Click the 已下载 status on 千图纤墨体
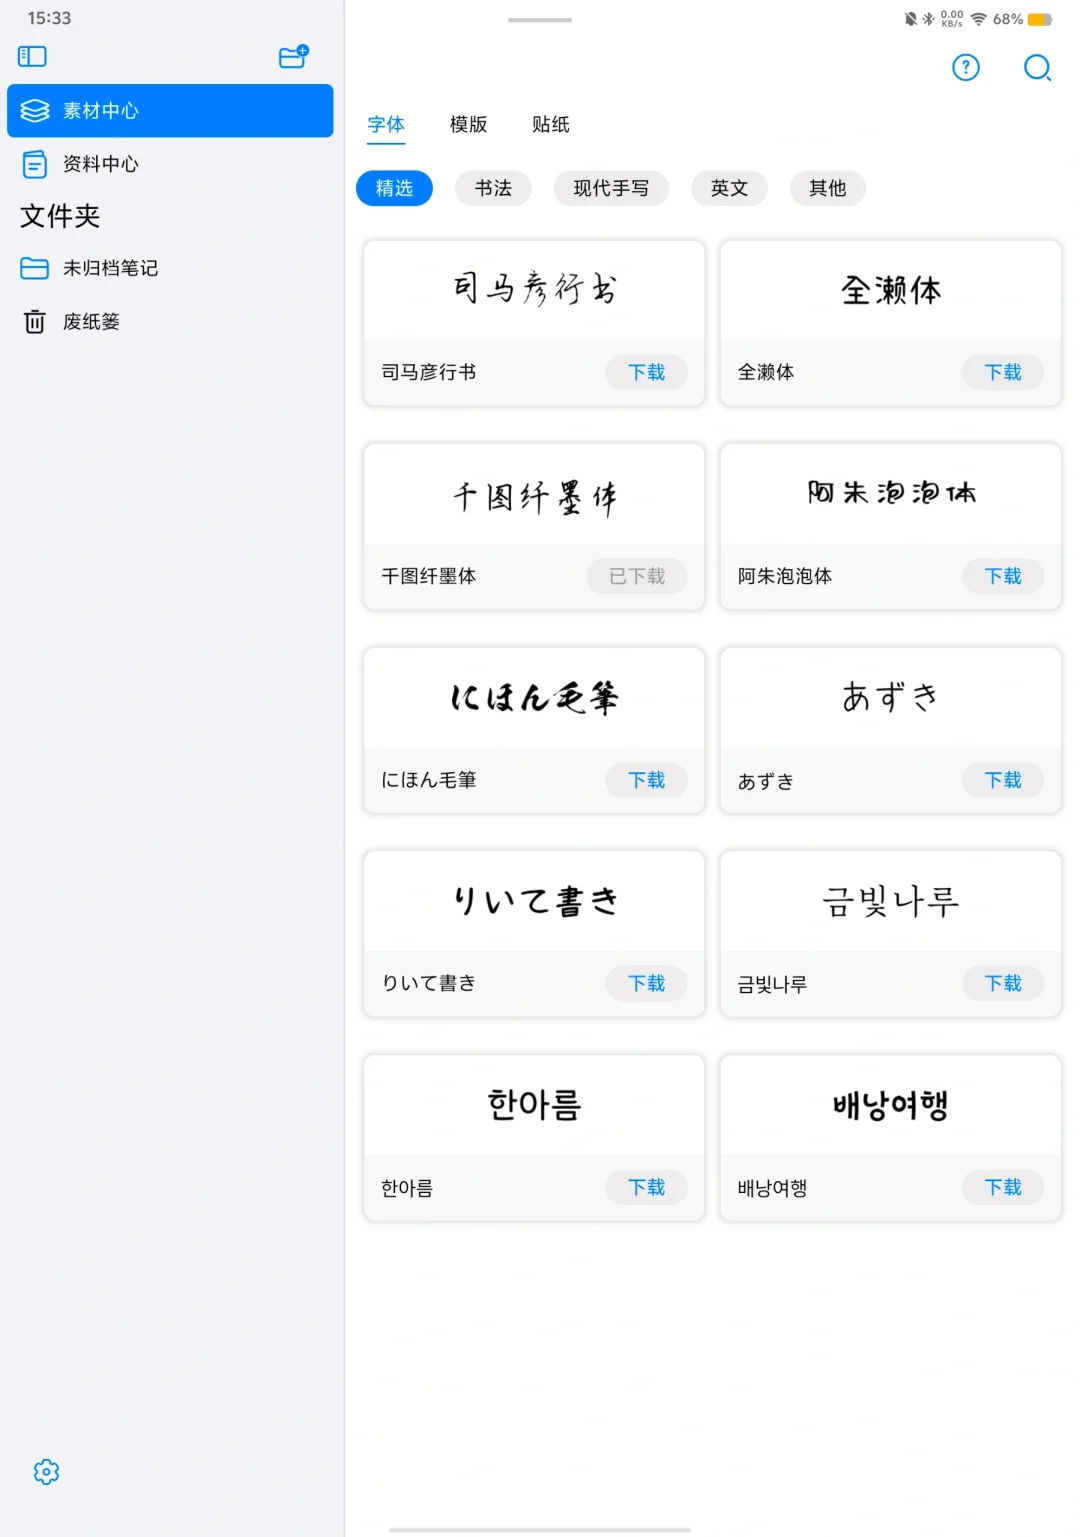 [x=636, y=576]
